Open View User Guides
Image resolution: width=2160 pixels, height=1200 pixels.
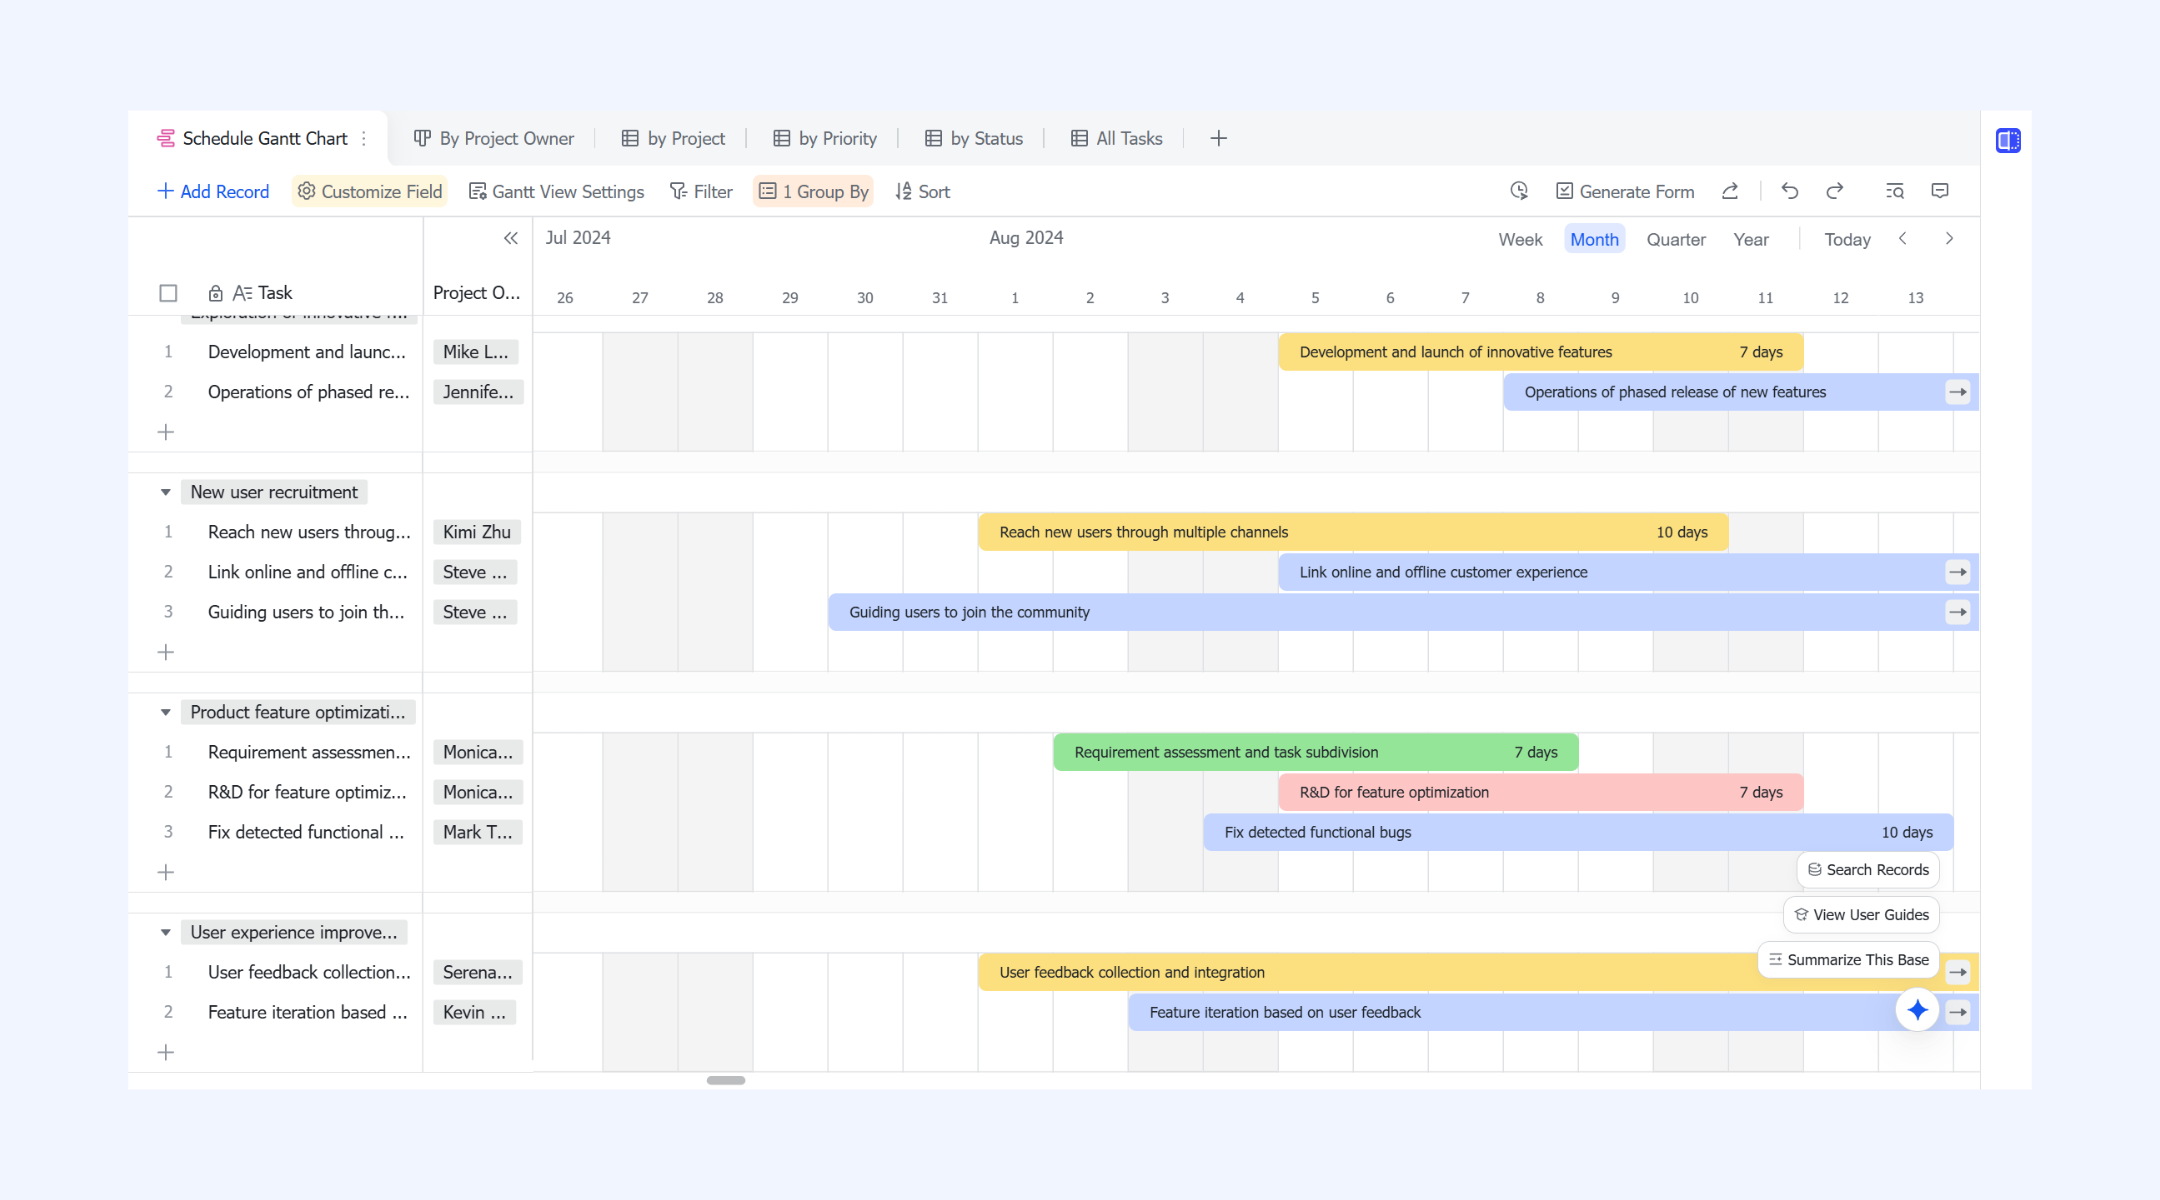(x=1861, y=915)
